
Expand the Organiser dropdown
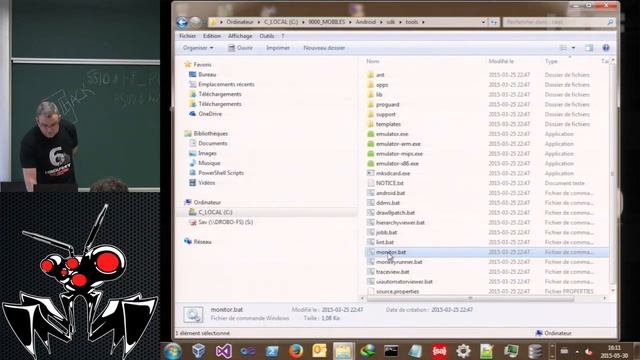coord(198,48)
